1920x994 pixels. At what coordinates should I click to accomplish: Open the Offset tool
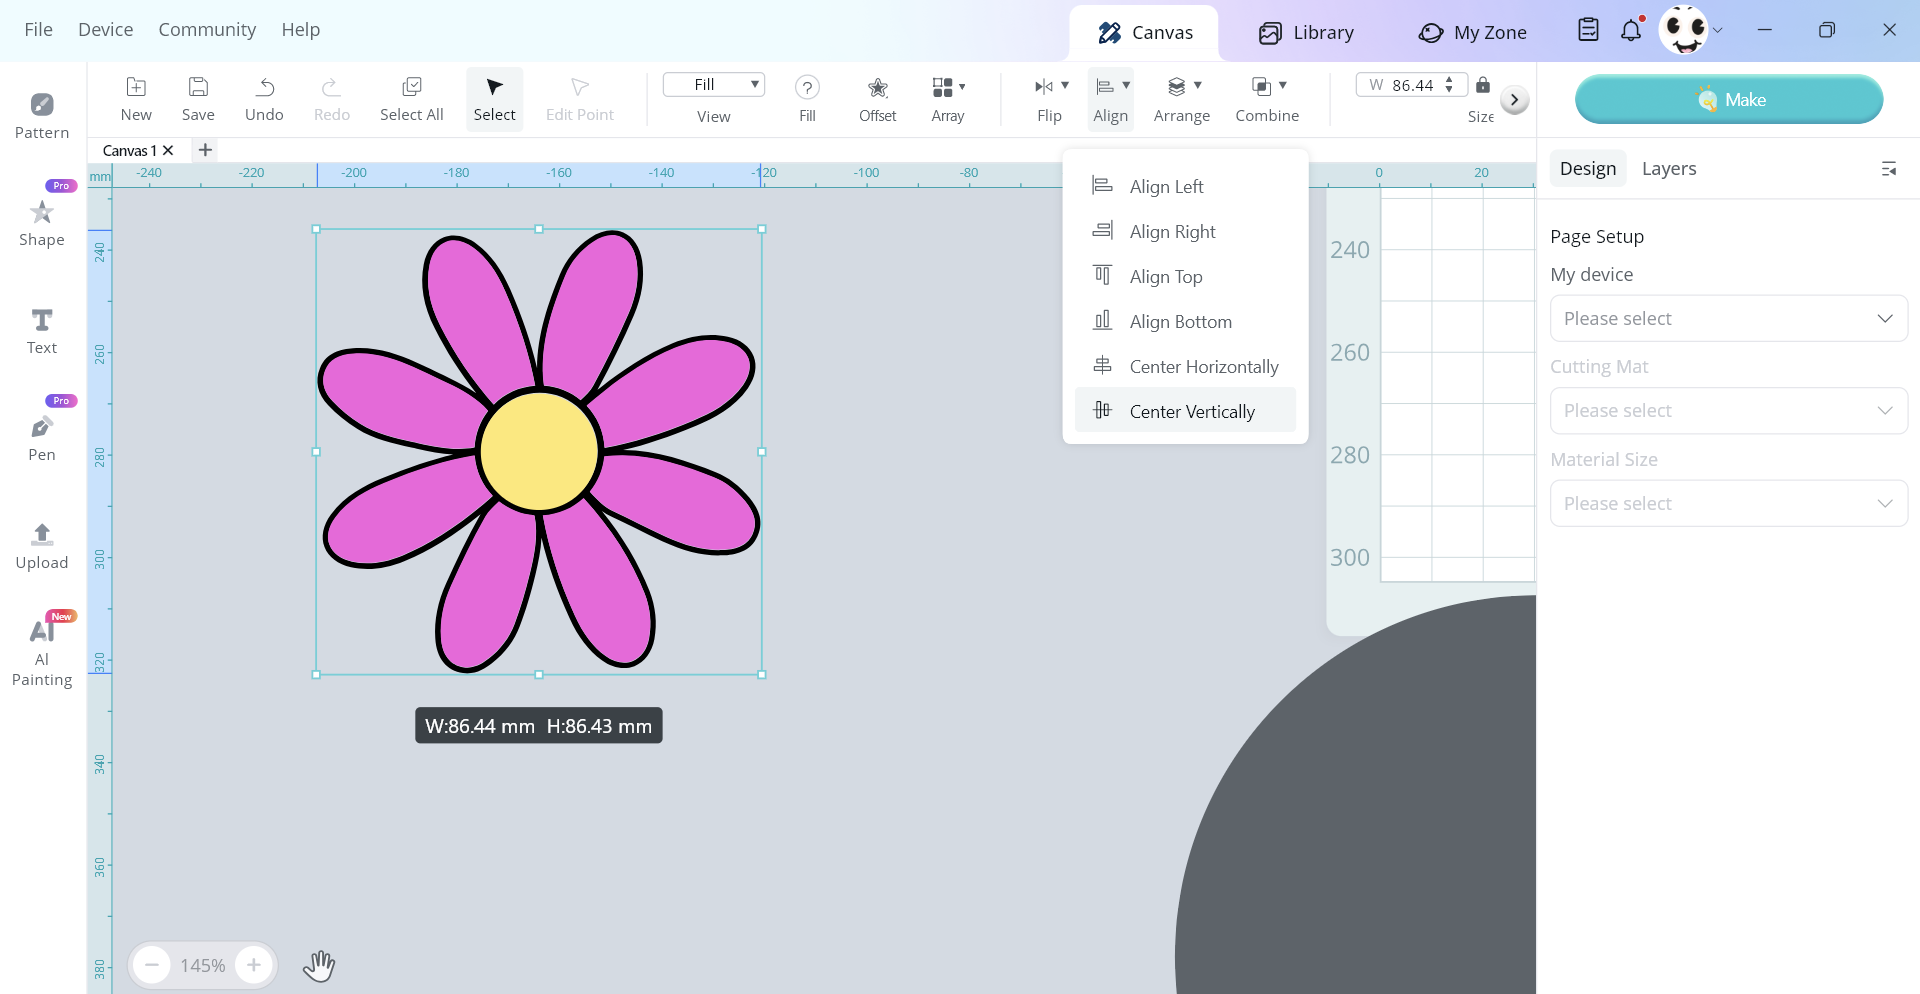878,99
